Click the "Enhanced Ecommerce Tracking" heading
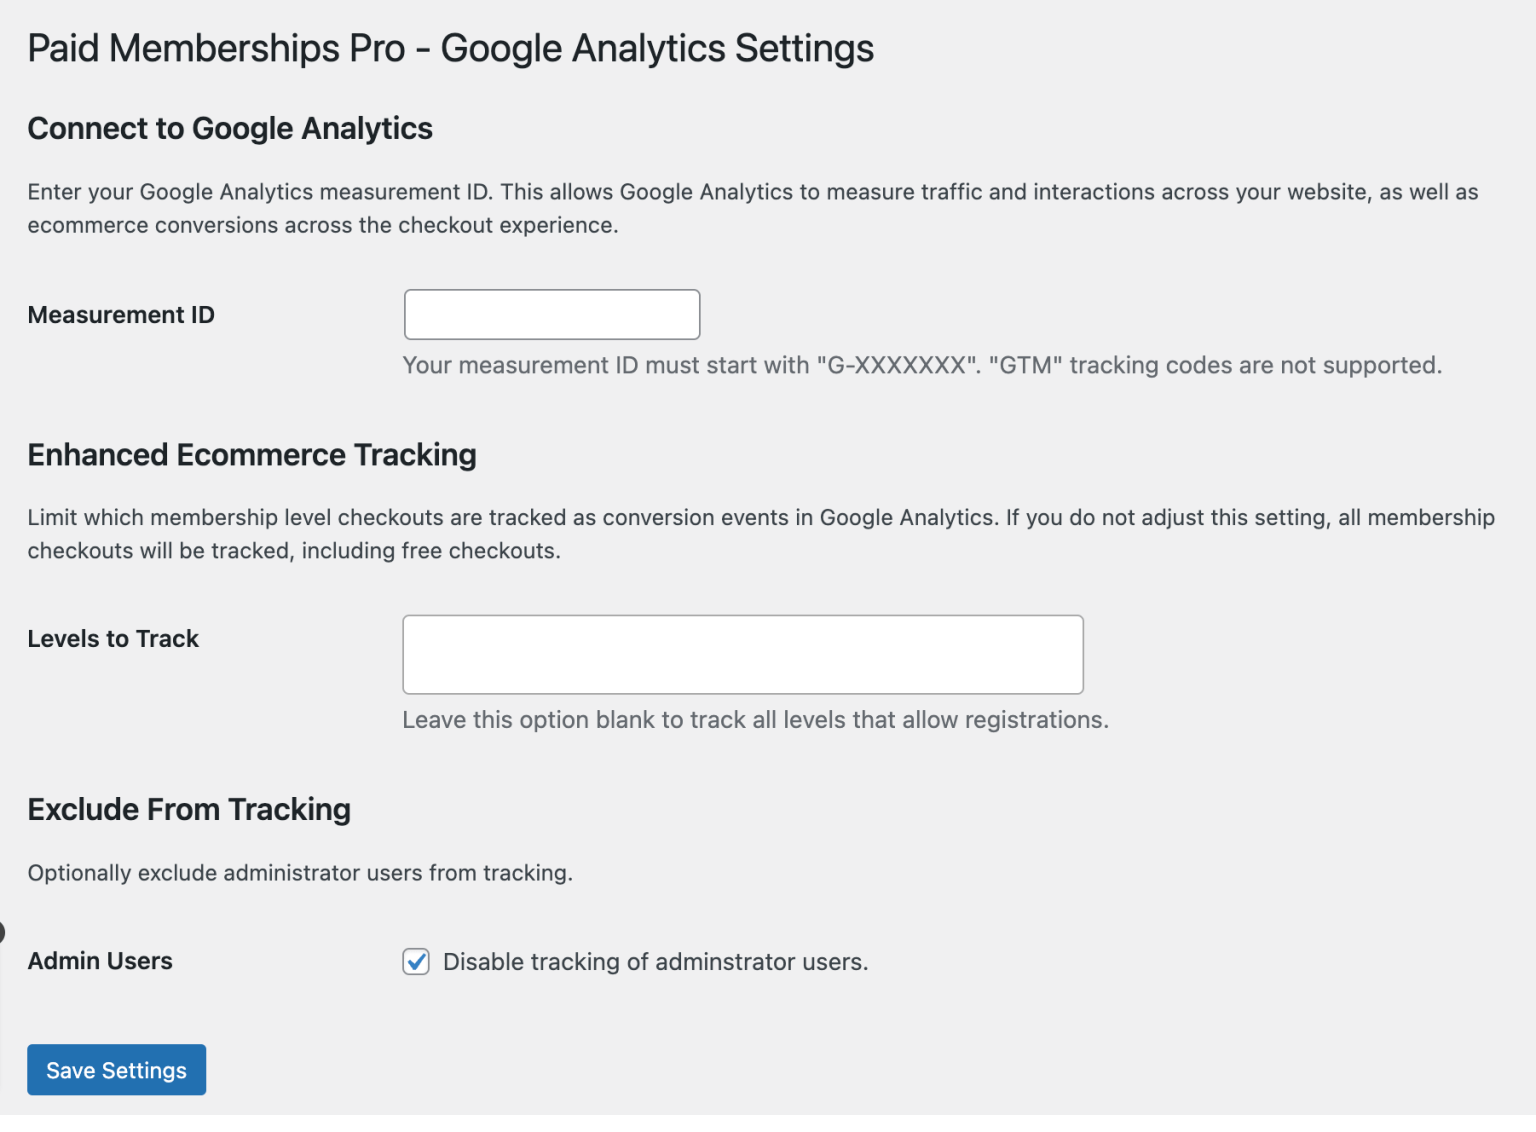This screenshot has height=1132, width=1536. pyautogui.click(x=252, y=455)
